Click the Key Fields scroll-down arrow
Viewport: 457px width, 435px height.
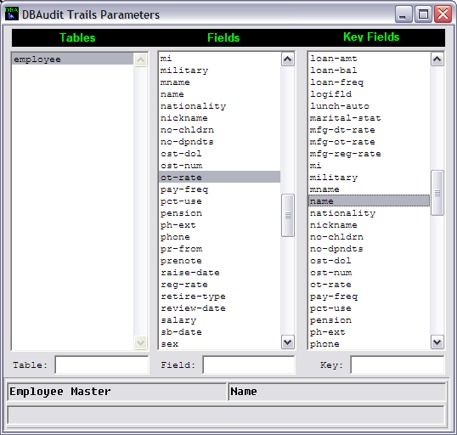point(437,342)
